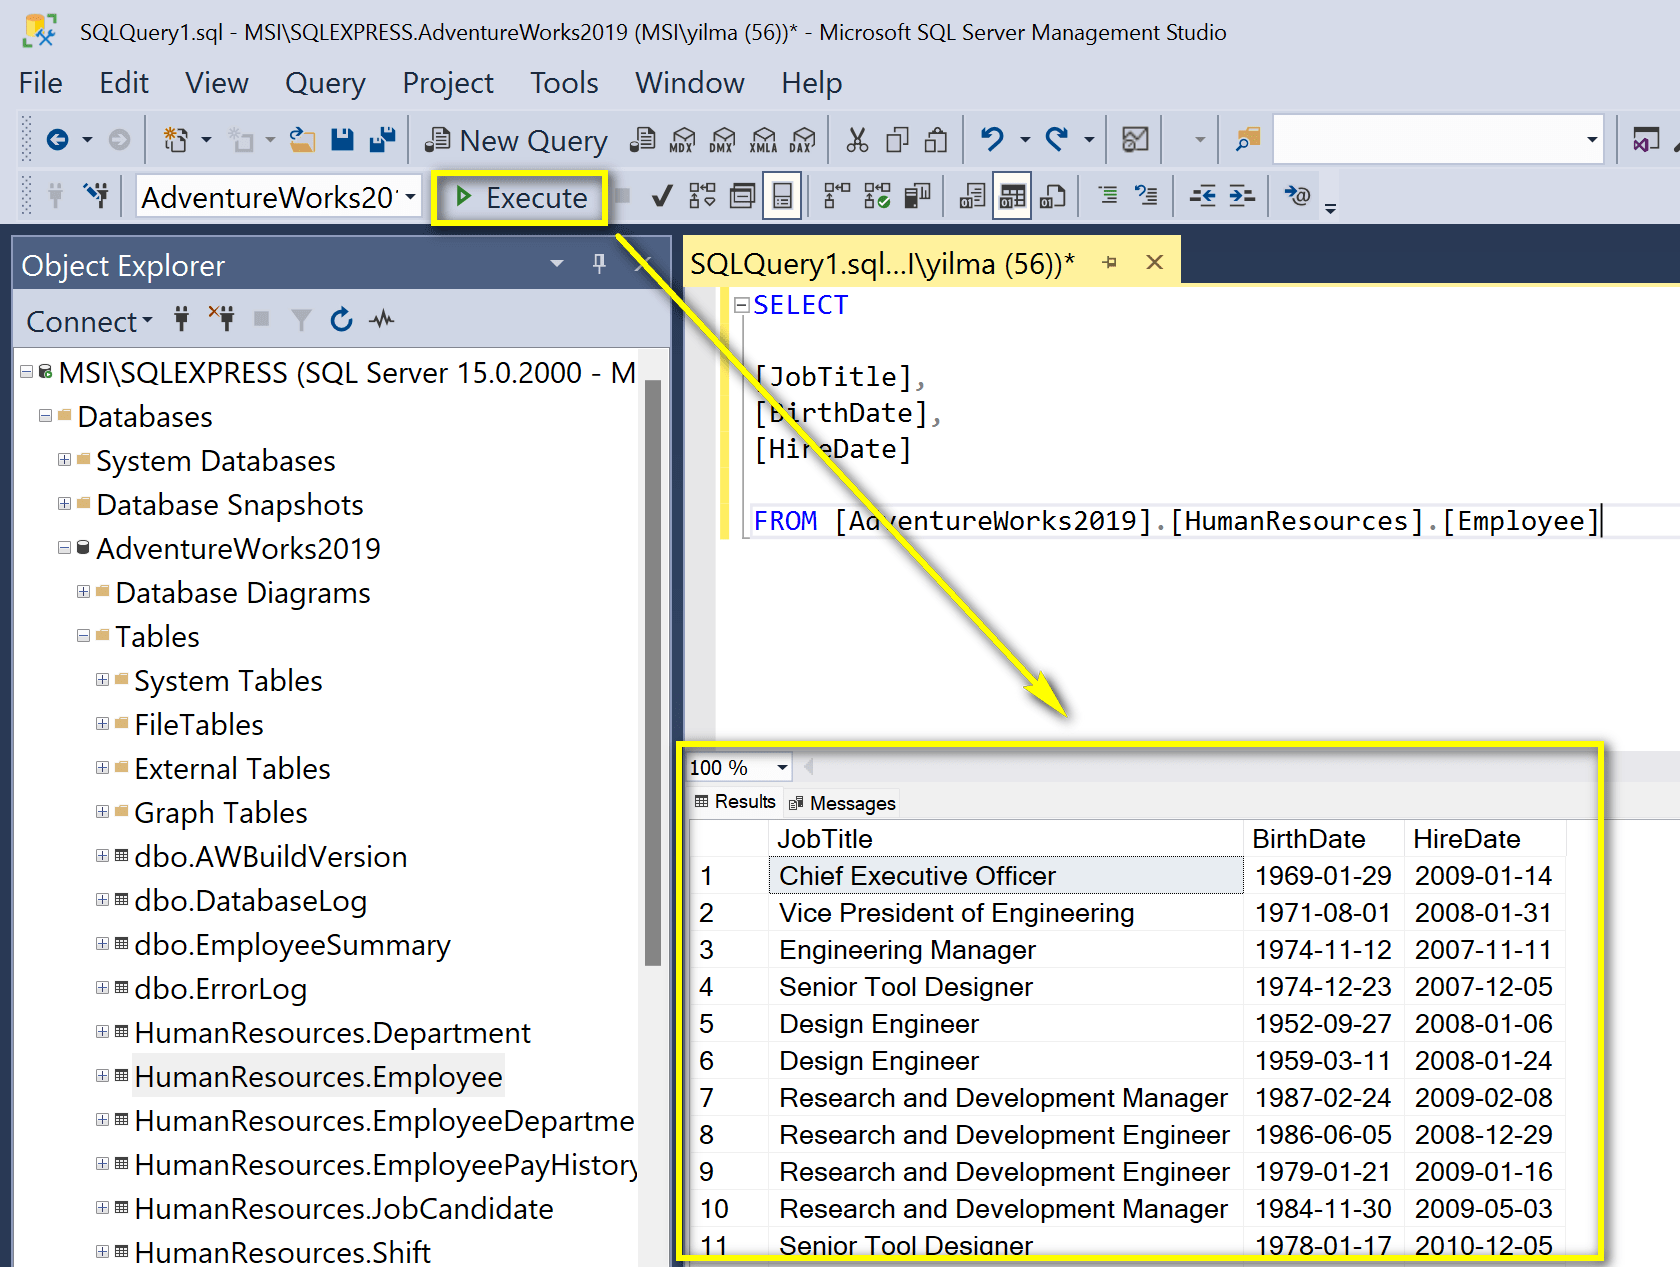Viewport: 1680px width, 1267px height.
Task: Open the Query menu
Action: tap(325, 83)
